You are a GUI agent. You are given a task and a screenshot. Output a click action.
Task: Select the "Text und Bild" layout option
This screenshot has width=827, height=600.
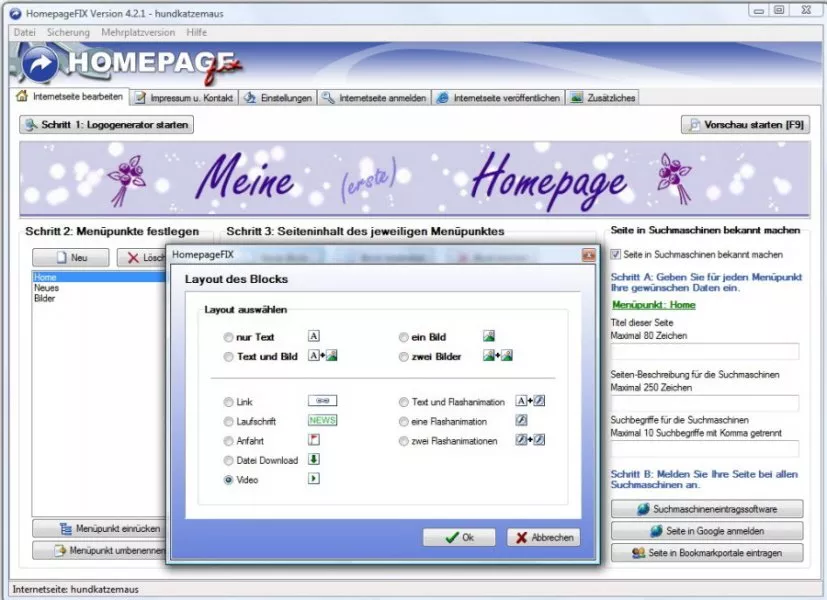(x=231, y=357)
